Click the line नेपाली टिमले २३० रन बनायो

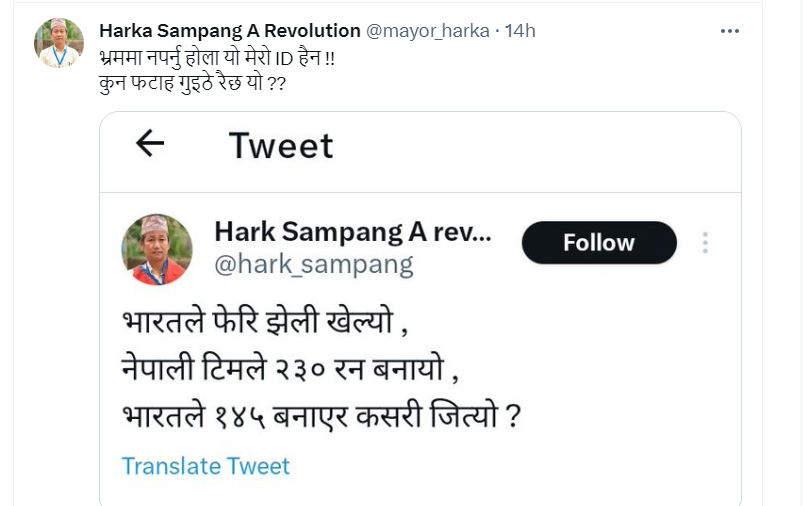[290, 369]
